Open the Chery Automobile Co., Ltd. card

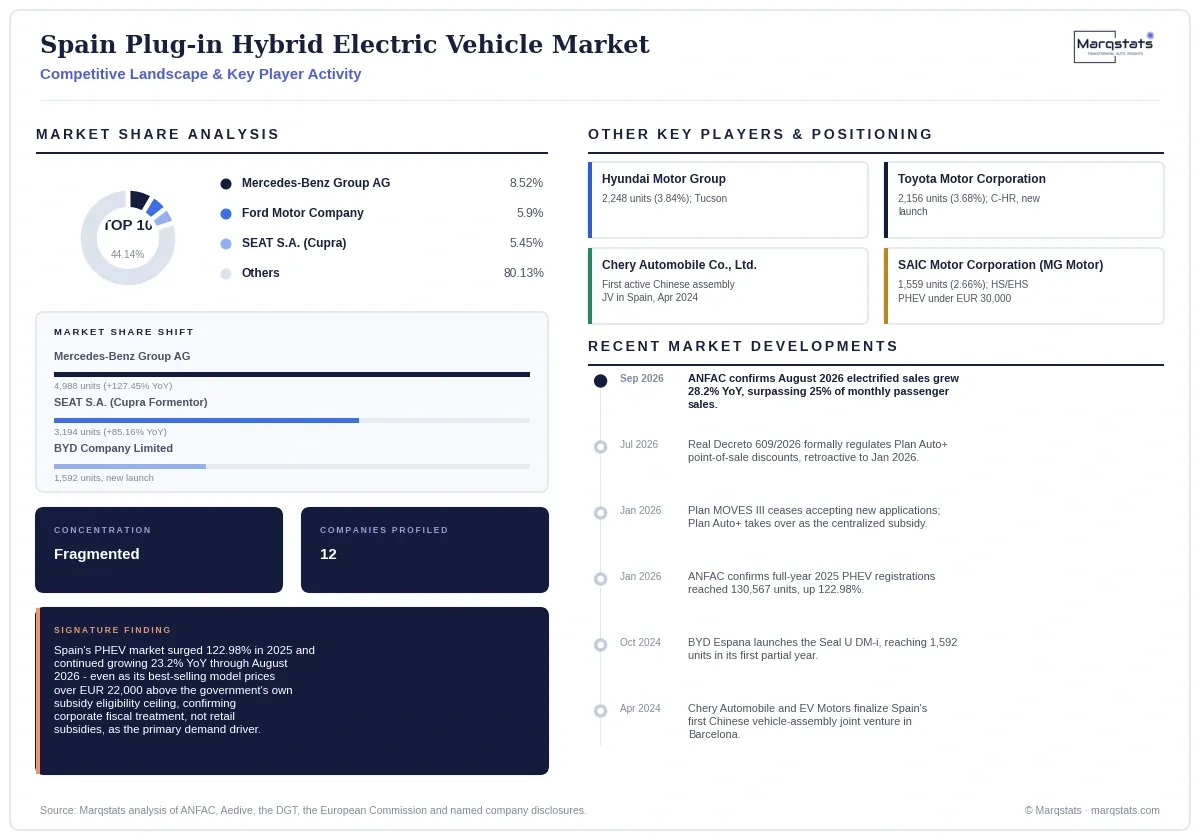click(x=728, y=286)
